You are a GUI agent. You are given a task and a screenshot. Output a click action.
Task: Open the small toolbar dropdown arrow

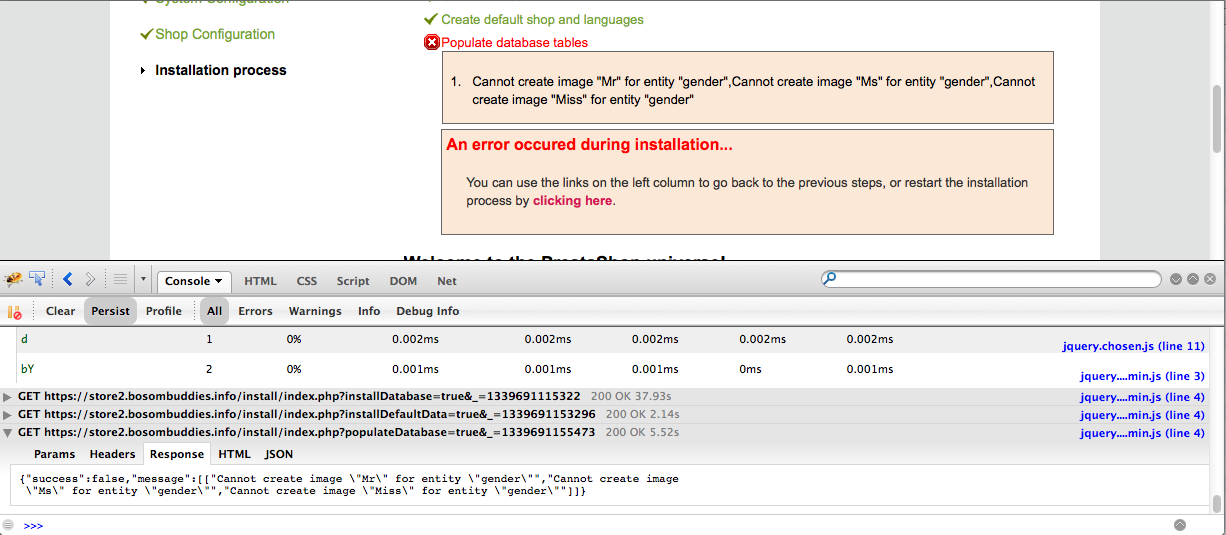tap(143, 280)
